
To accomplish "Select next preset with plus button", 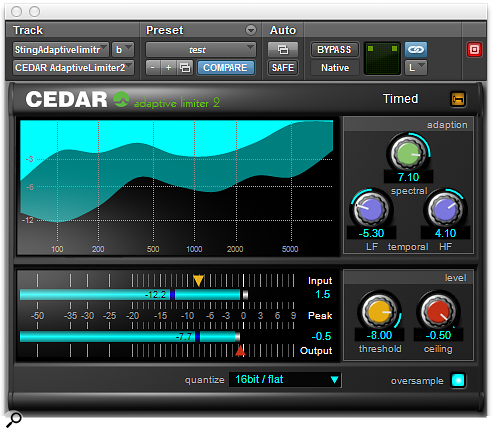I will point(169,68).
